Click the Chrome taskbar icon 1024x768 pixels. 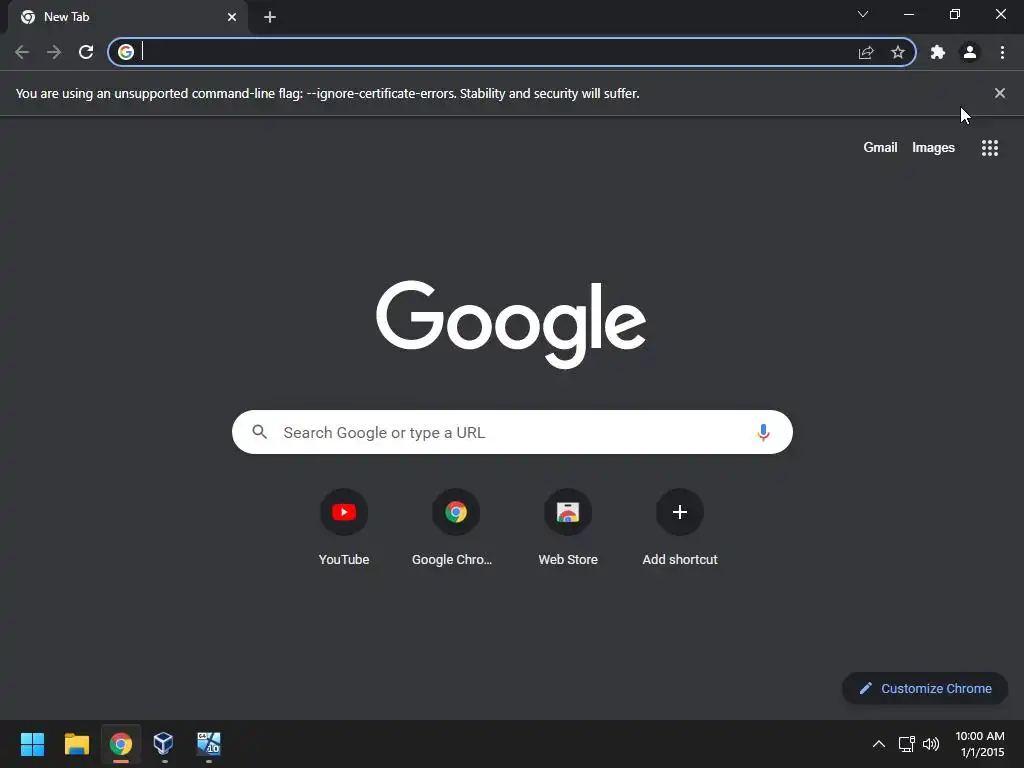121,744
